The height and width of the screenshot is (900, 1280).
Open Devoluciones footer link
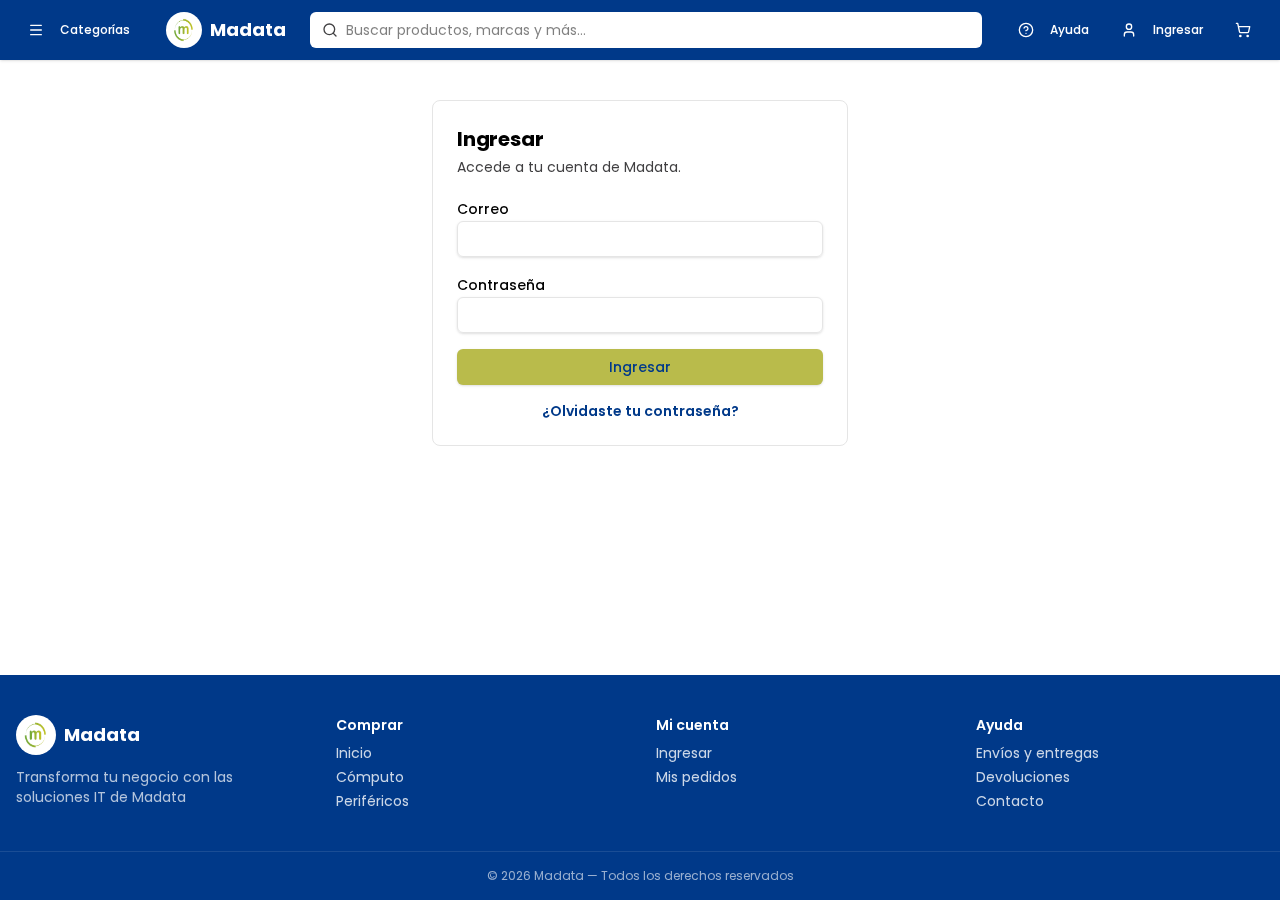(1023, 777)
